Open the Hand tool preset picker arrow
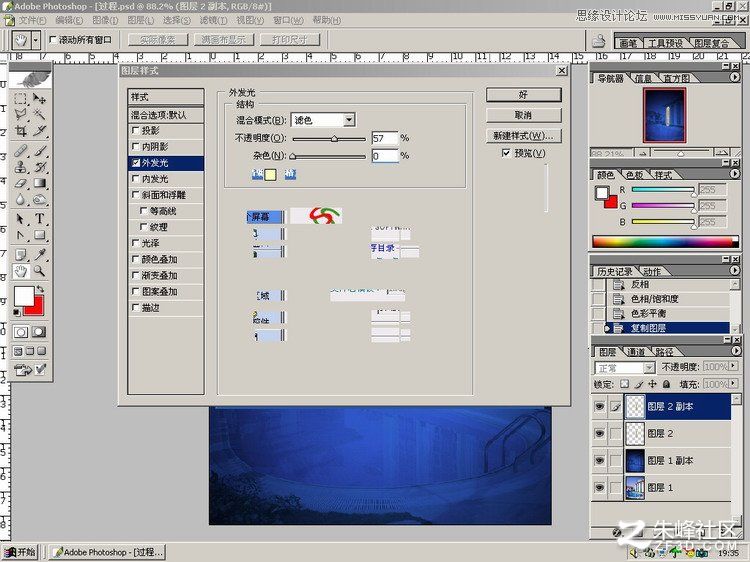 [35, 40]
